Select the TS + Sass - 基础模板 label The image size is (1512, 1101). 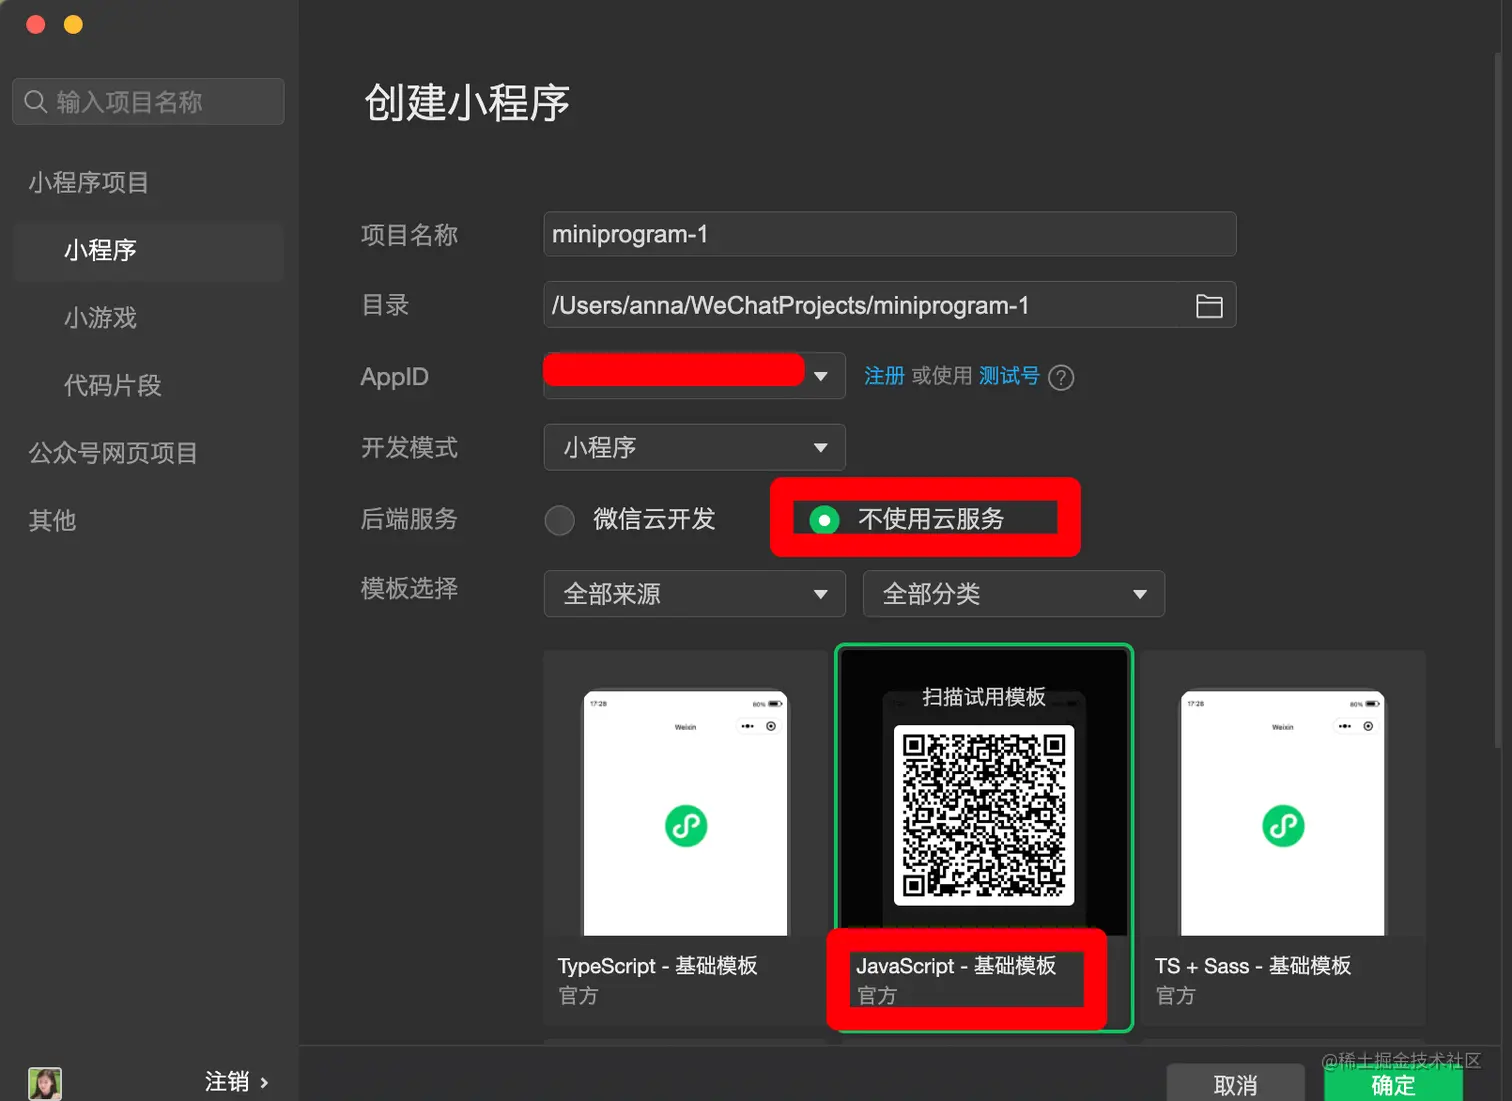point(1253,966)
